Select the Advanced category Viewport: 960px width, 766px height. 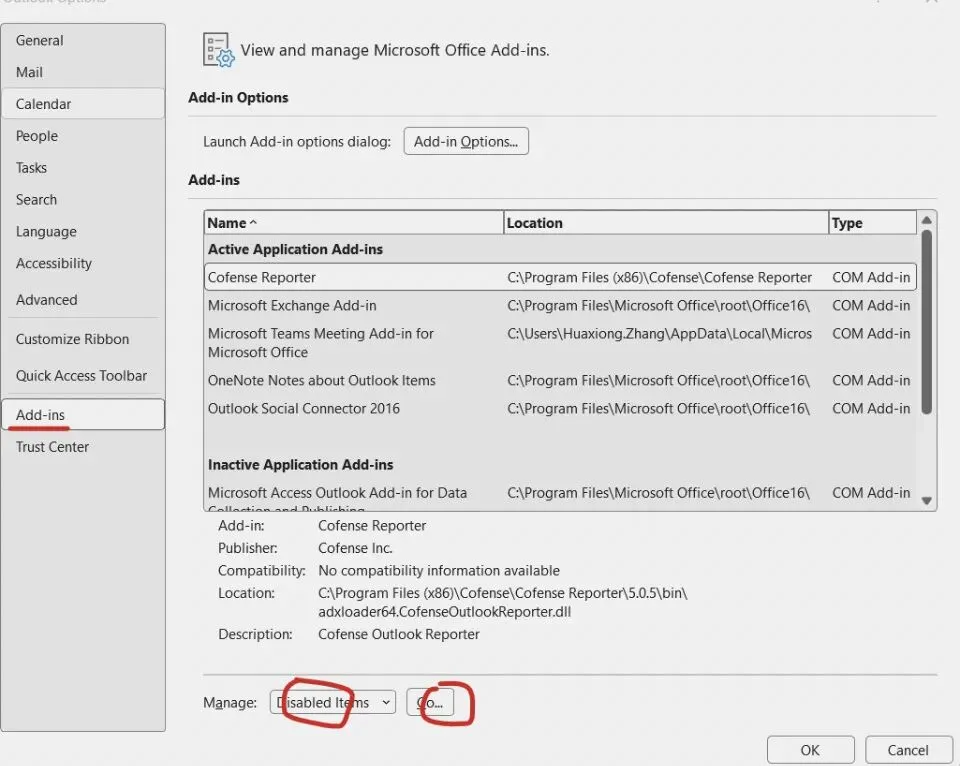click(83, 299)
